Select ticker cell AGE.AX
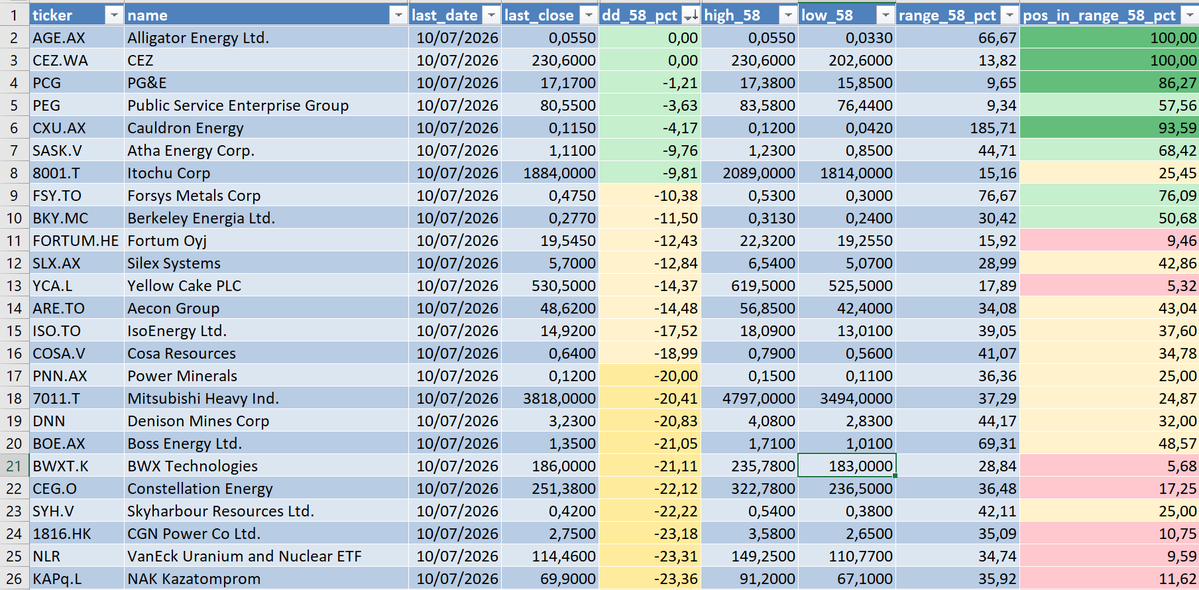Viewport: 1199px width, 590px height. [x=76, y=37]
